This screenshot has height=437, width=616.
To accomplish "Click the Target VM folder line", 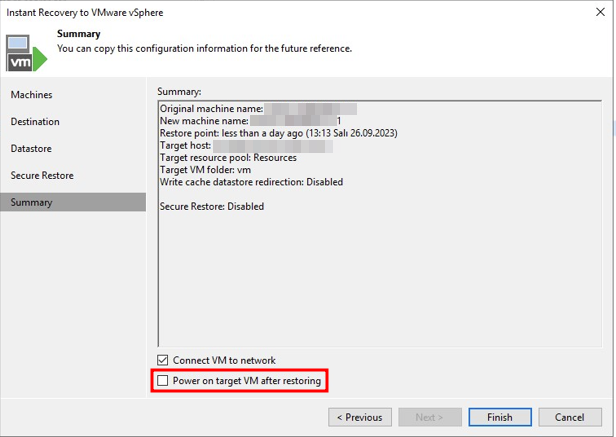I will [x=205, y=170].
